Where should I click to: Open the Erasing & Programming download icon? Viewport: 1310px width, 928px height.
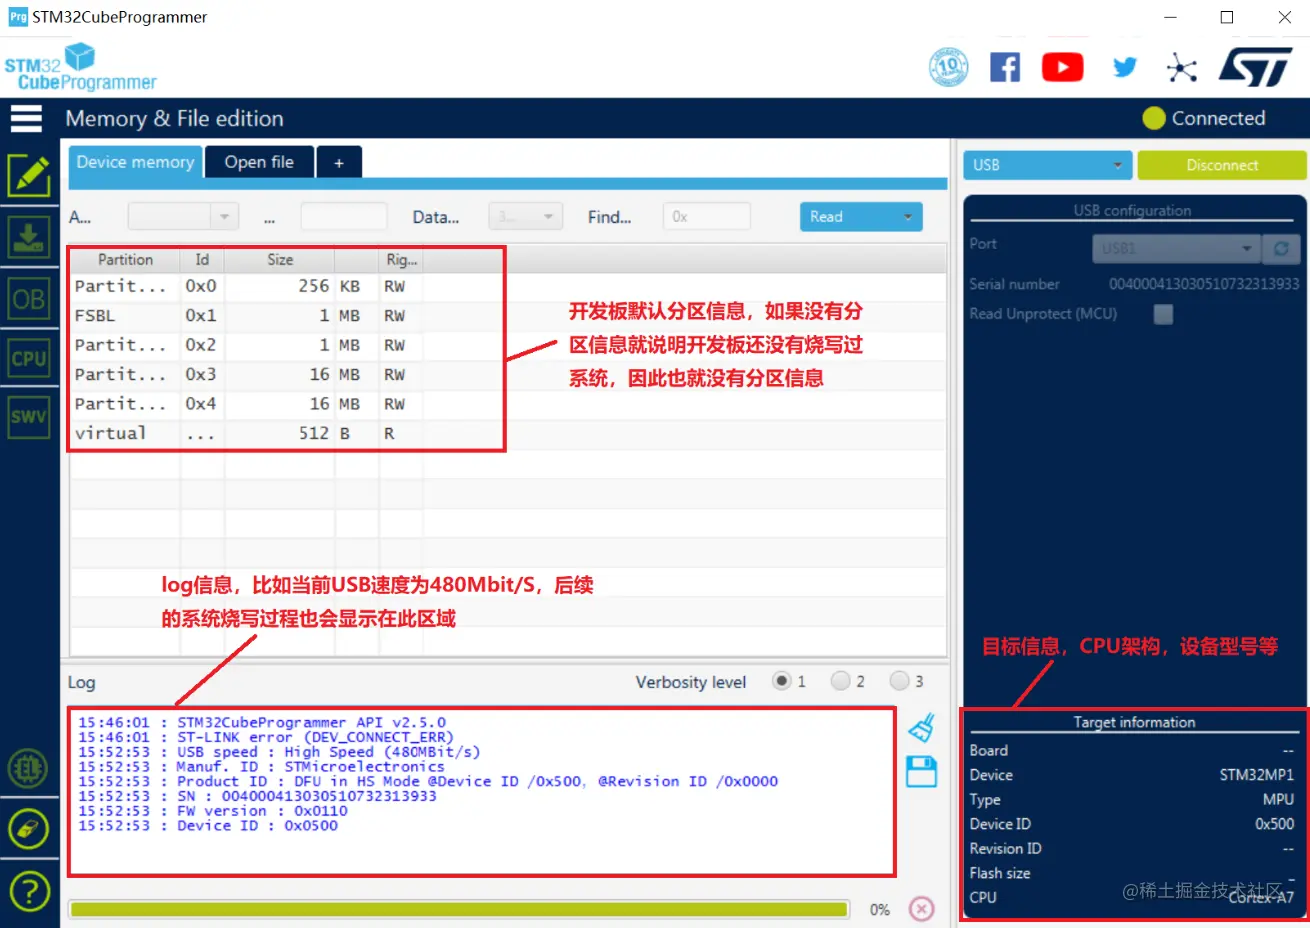click(29, 237)
